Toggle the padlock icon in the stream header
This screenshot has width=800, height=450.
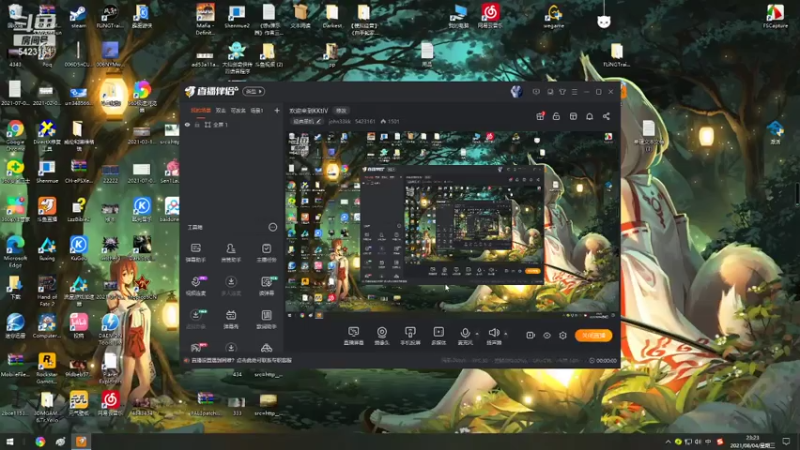point(556,116)
